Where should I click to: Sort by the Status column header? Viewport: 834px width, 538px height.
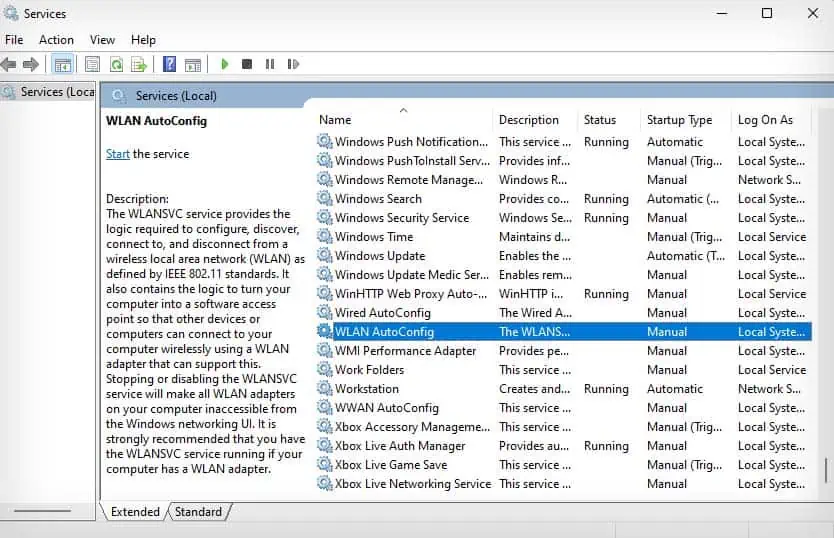(610, 120)
